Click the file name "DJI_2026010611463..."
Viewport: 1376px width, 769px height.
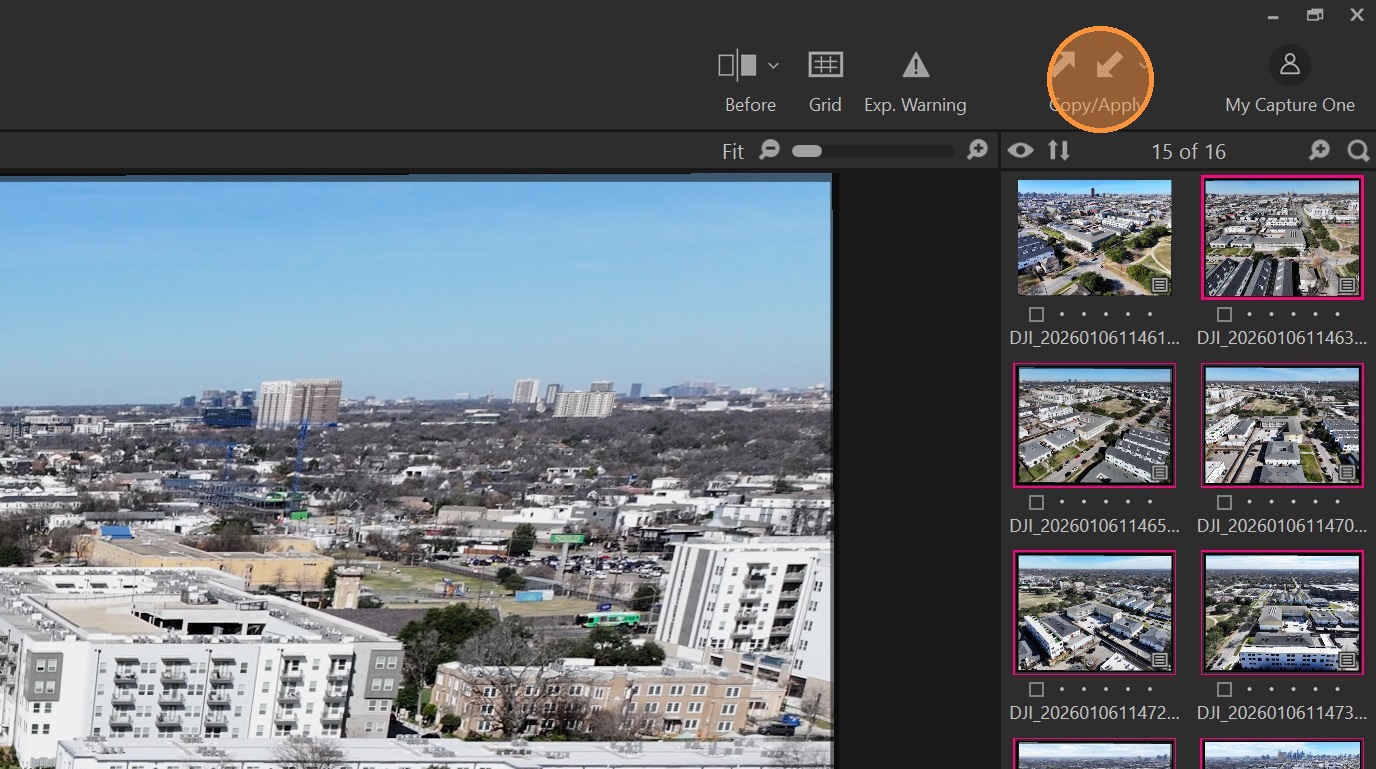tap(1282, 338)
